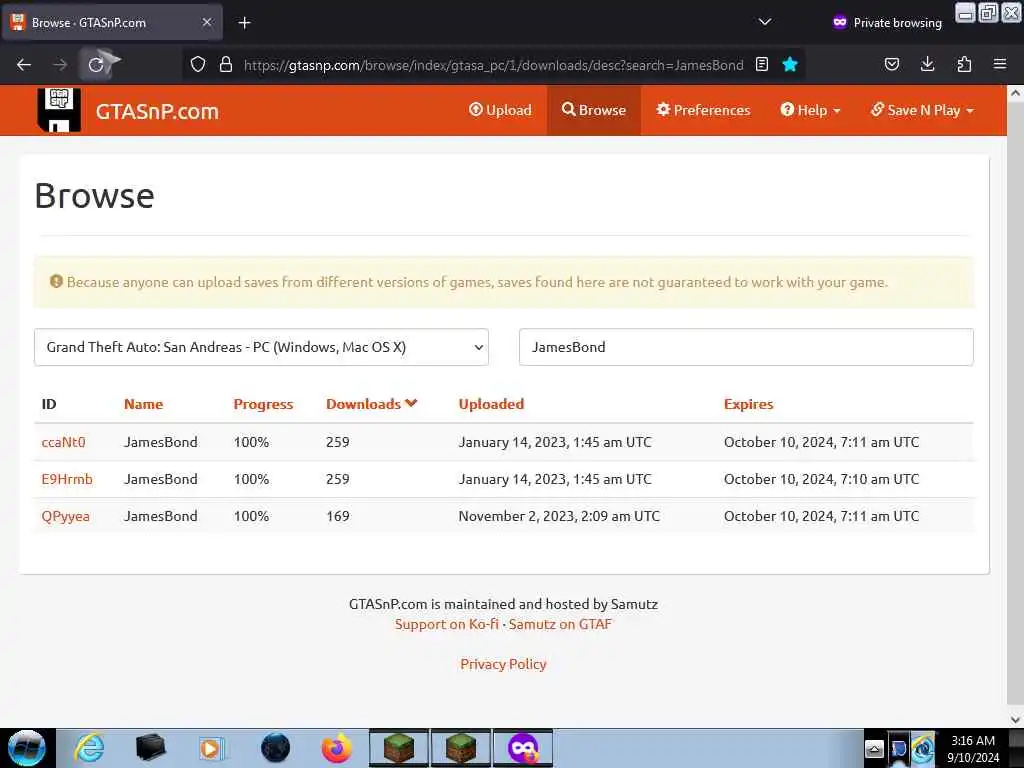Click November 2, 2023 upload date

point(559,517)
